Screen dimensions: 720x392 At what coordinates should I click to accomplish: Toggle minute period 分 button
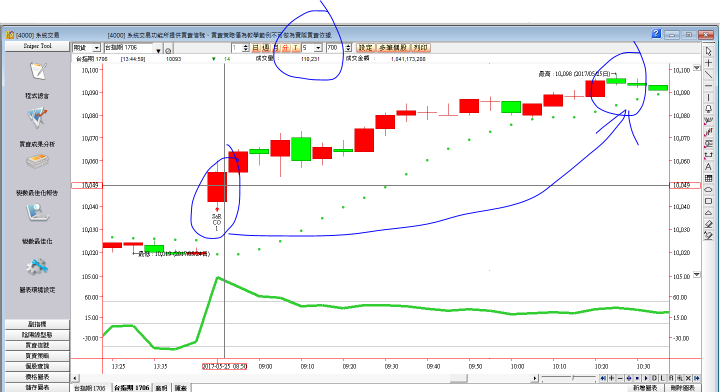pyautogui.click(x=286, y=48)
